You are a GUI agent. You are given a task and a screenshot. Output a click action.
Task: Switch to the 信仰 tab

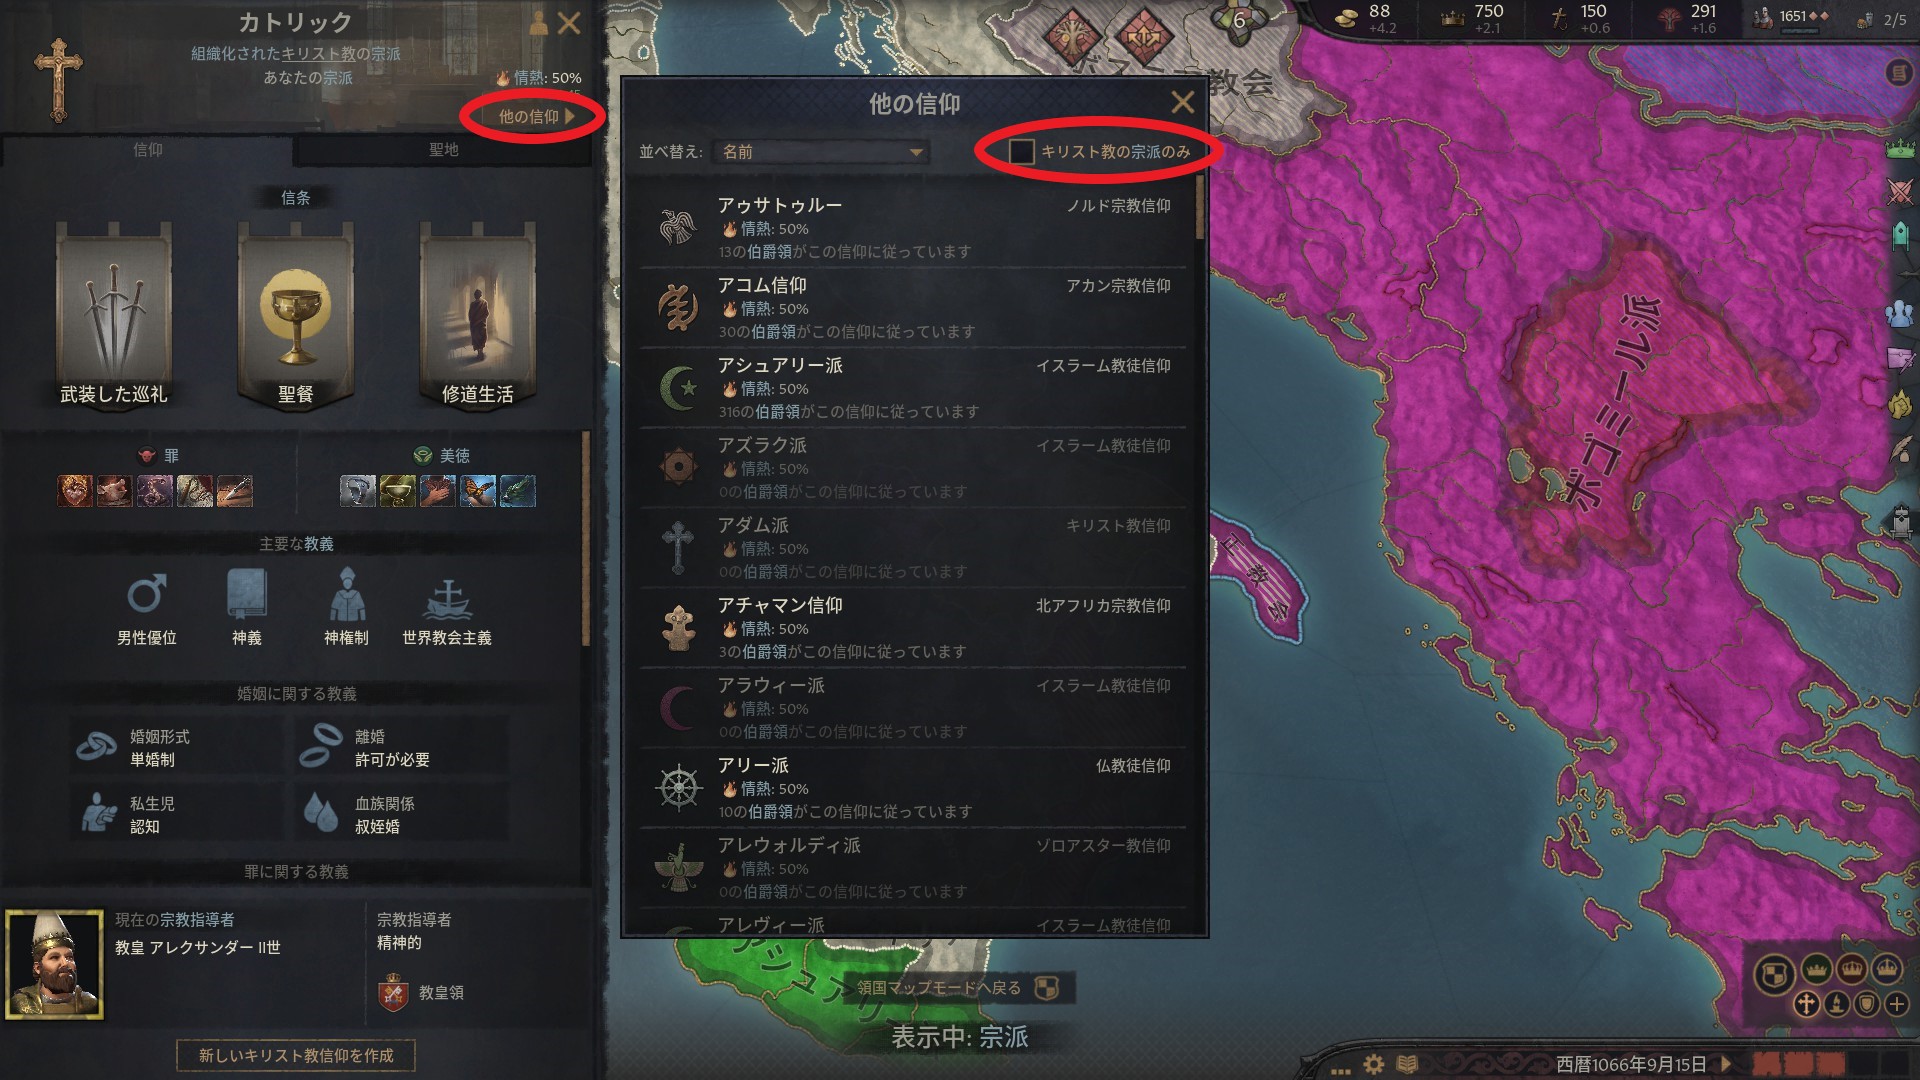[148, 150]
